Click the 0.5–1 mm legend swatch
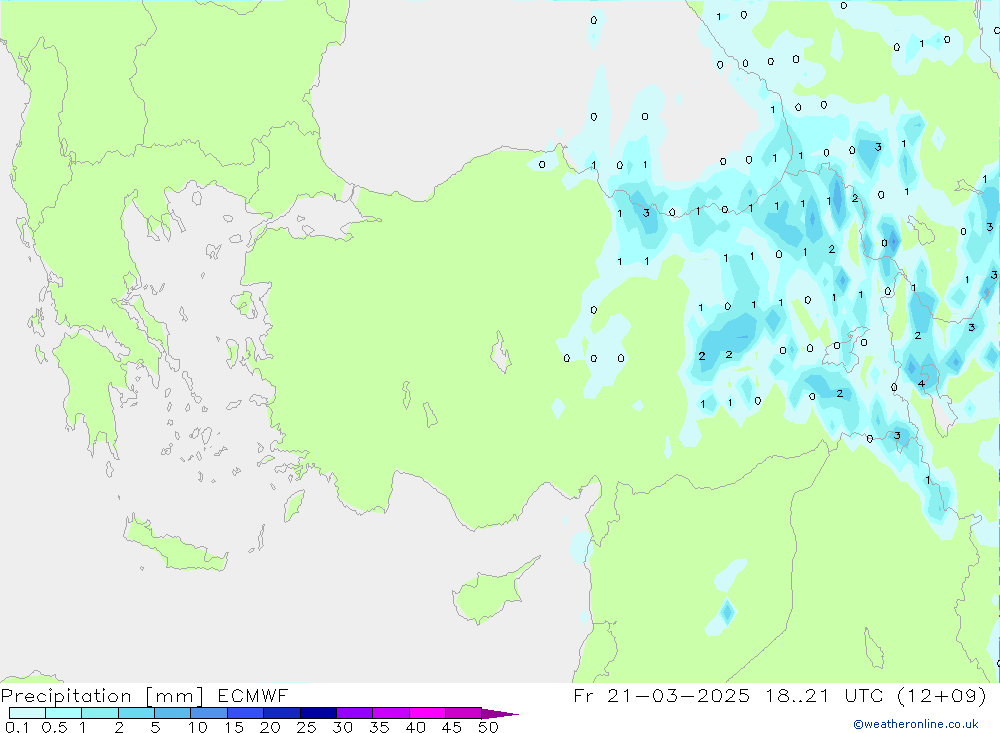Image resolution: width=1000 pixels, height=733 pixels. click(64, 713)
